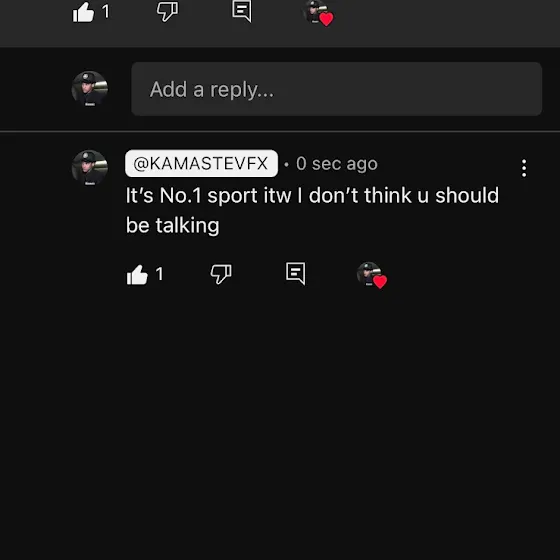560x560 pixels.
Task: Click the words 'be talking' in reply
Action: [173, 226]
